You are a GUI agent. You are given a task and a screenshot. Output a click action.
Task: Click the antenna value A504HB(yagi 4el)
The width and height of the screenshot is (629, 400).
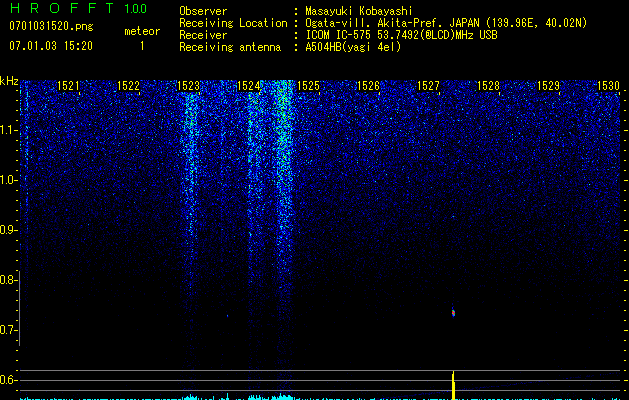[353, 47]
